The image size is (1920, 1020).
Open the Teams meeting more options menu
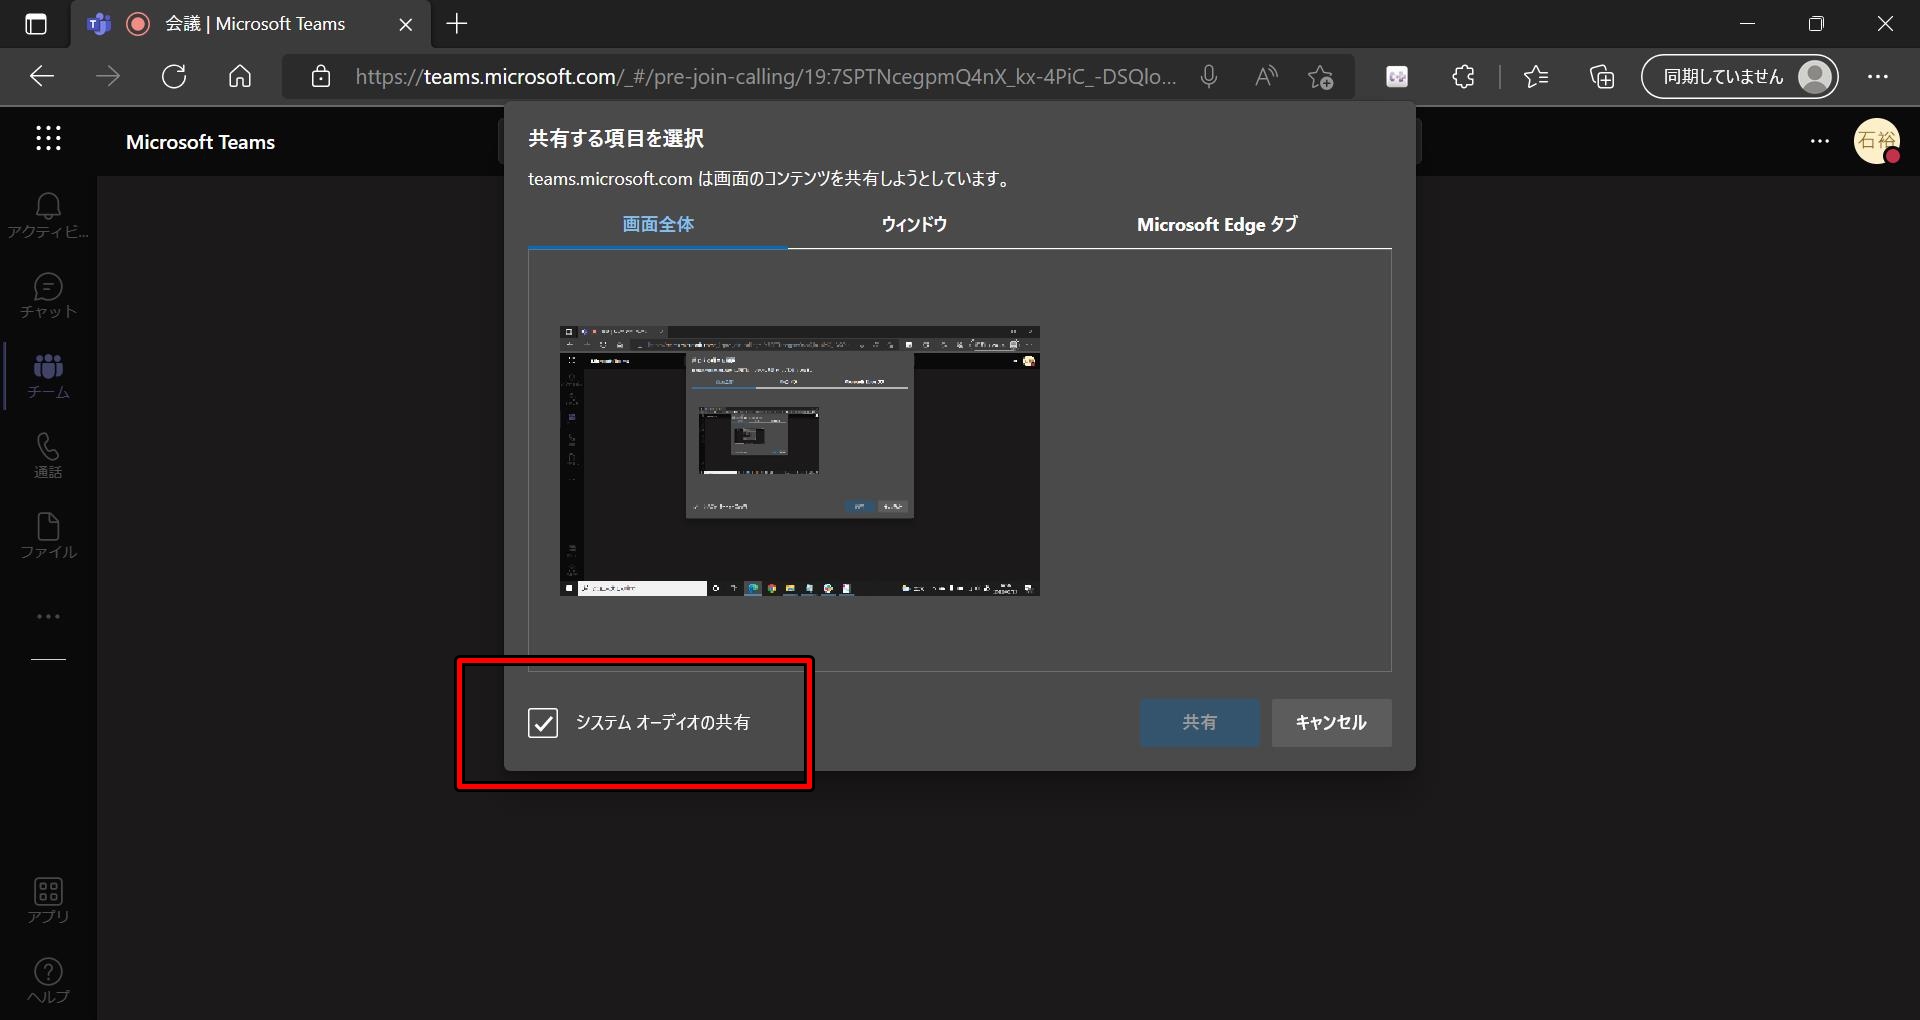pos(1818,141)
